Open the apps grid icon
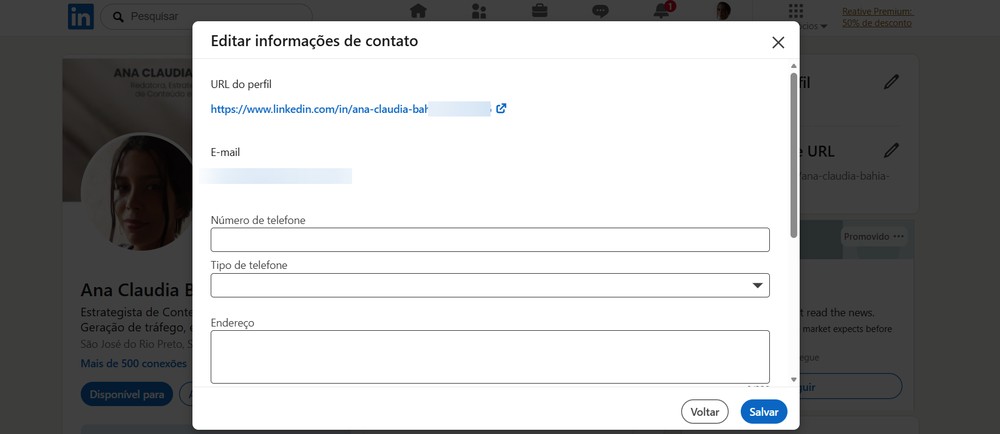 (x=795, y=11)
